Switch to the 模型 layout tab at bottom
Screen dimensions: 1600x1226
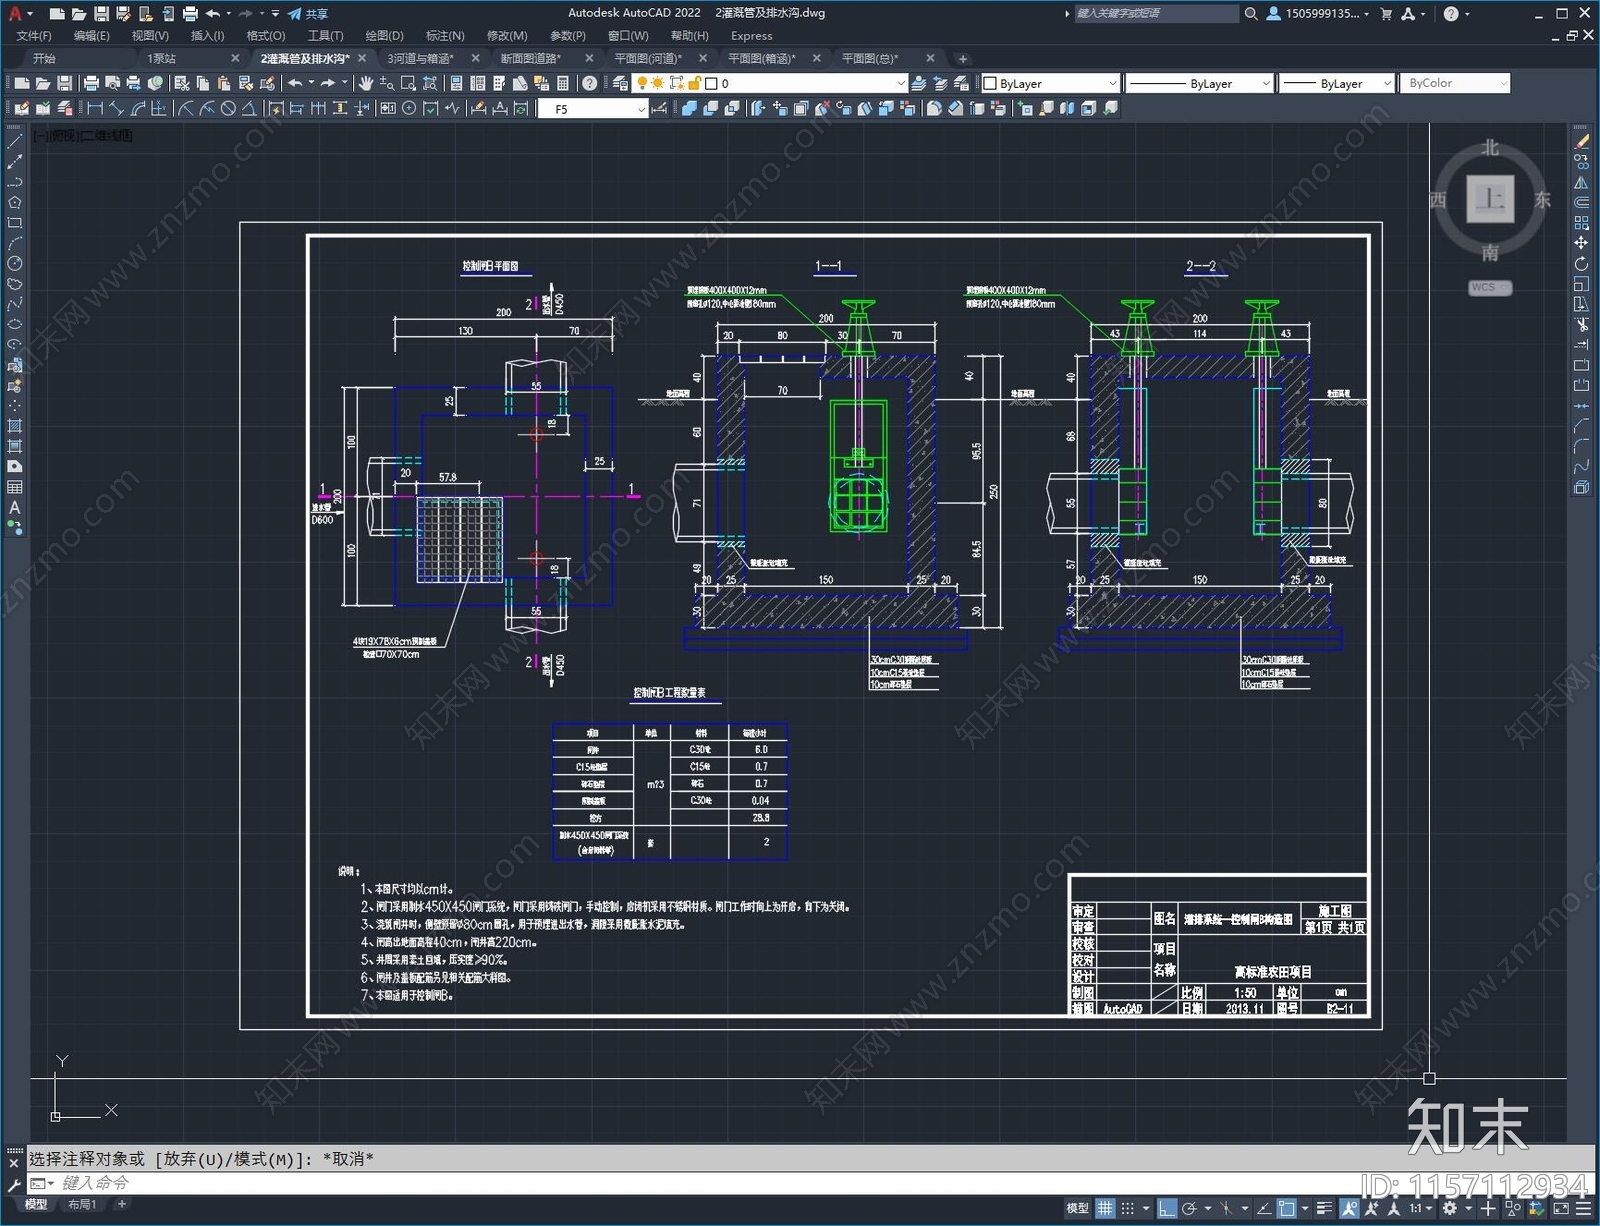(x=37, y=1205)
